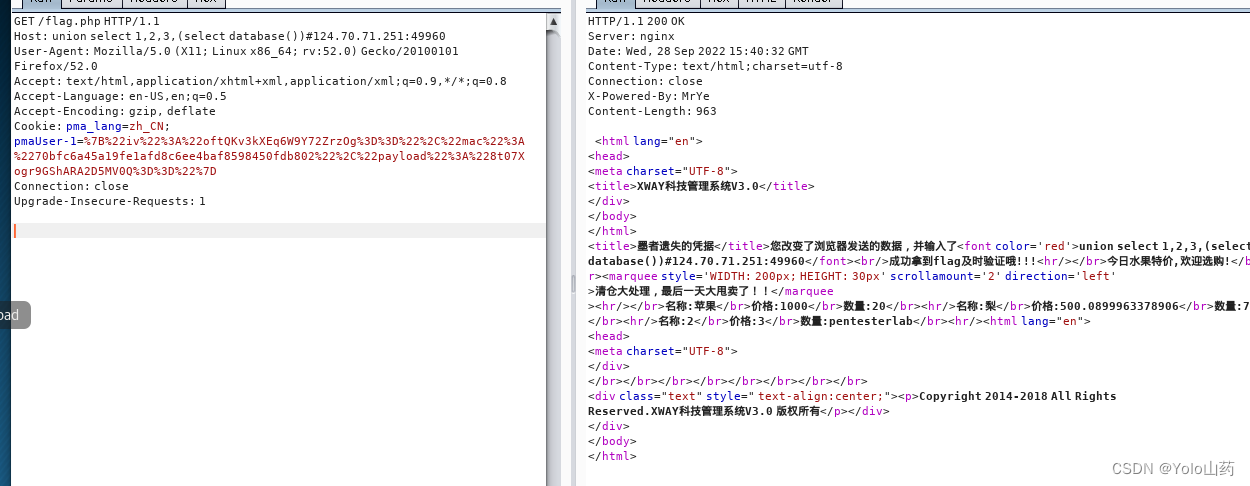Click the 'pmaUser-1=' cookie value line
The image size is (1250, 486).
point(269,141)
